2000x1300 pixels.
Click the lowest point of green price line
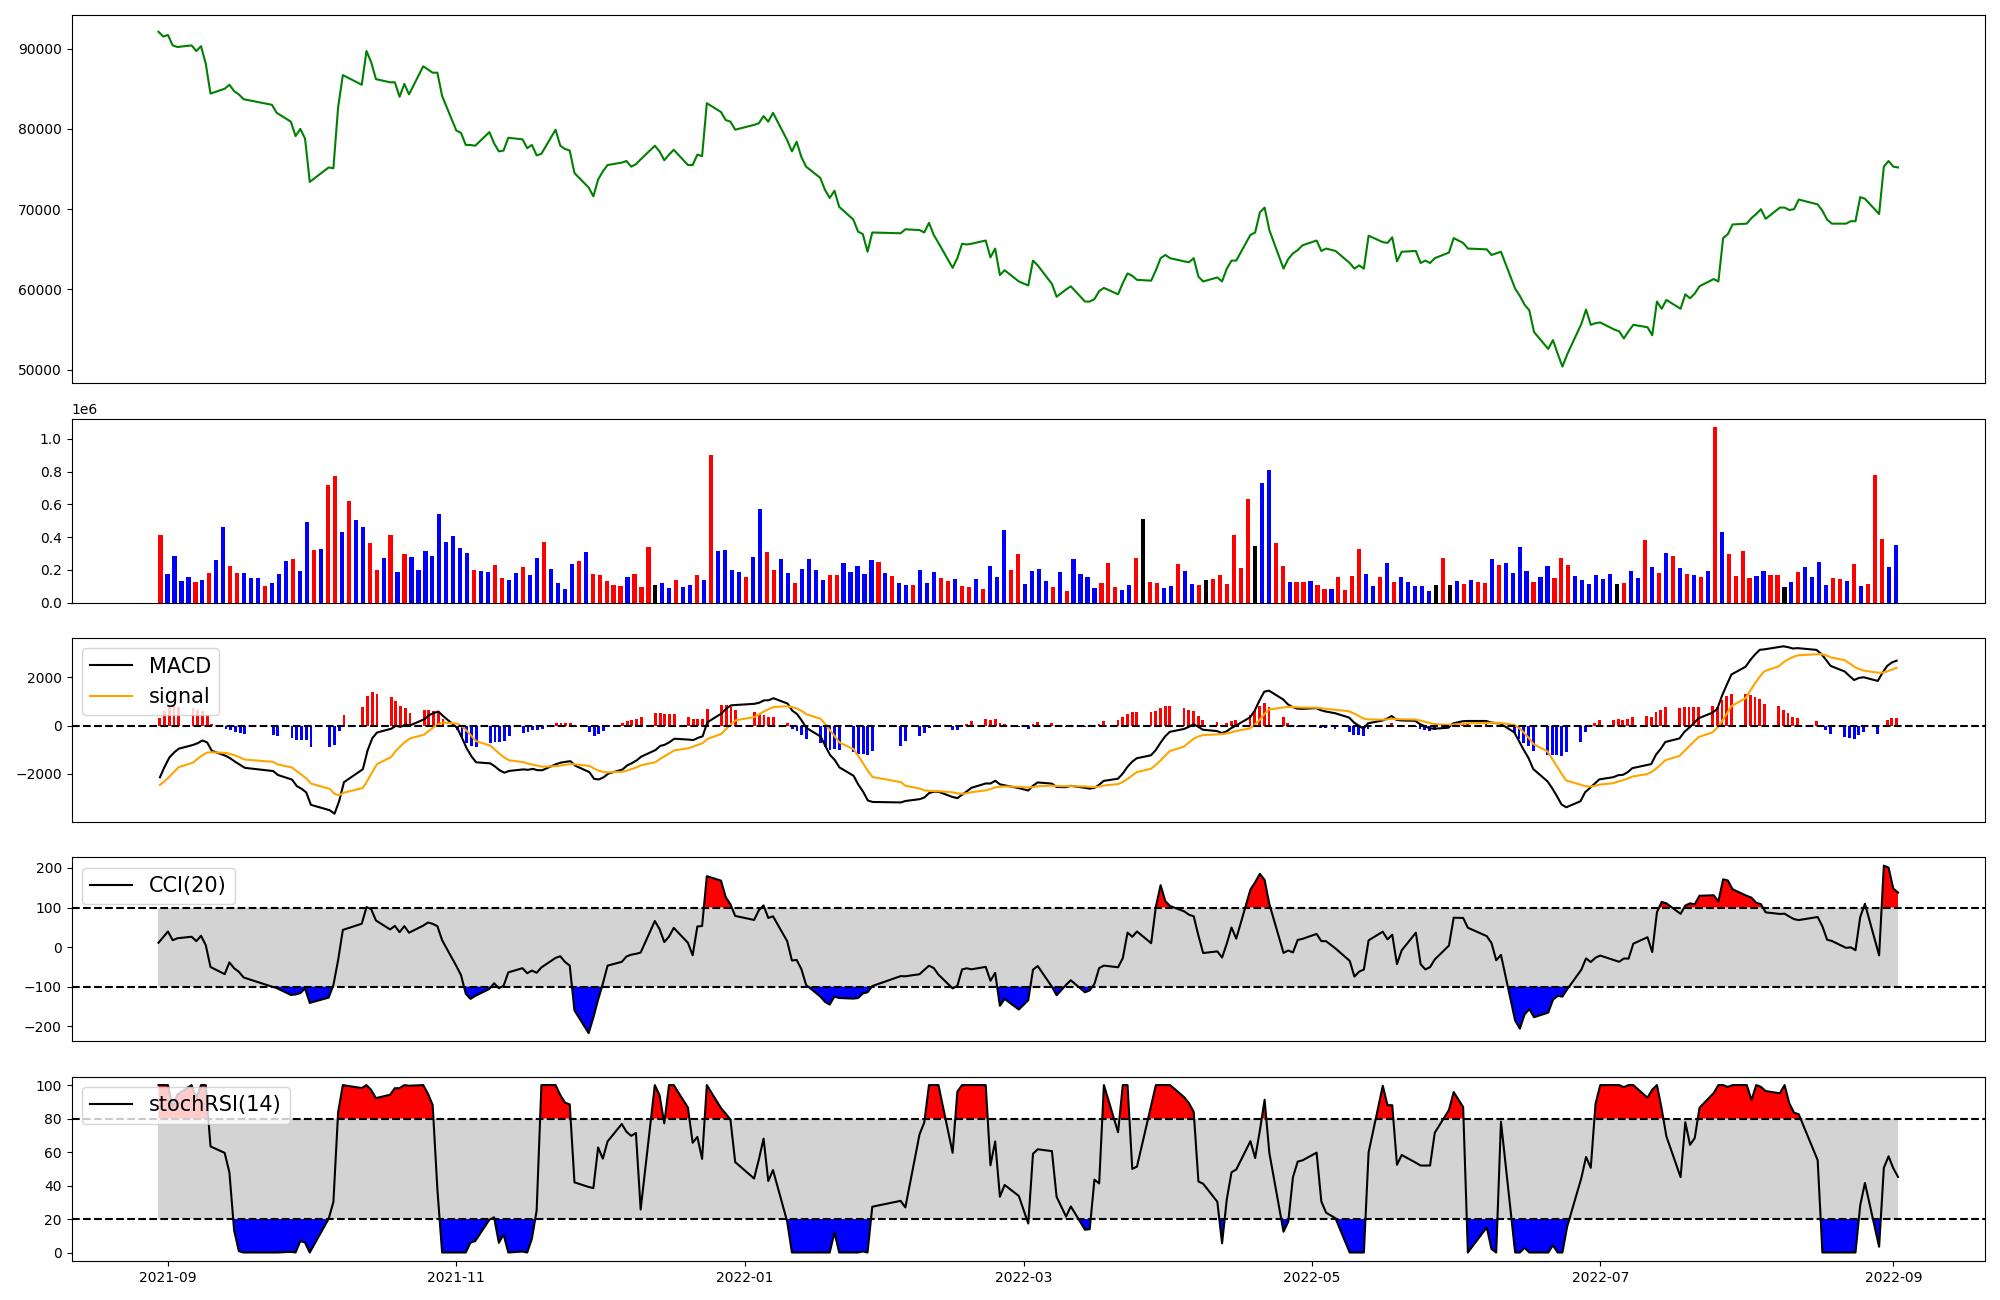pos(1562,366)
